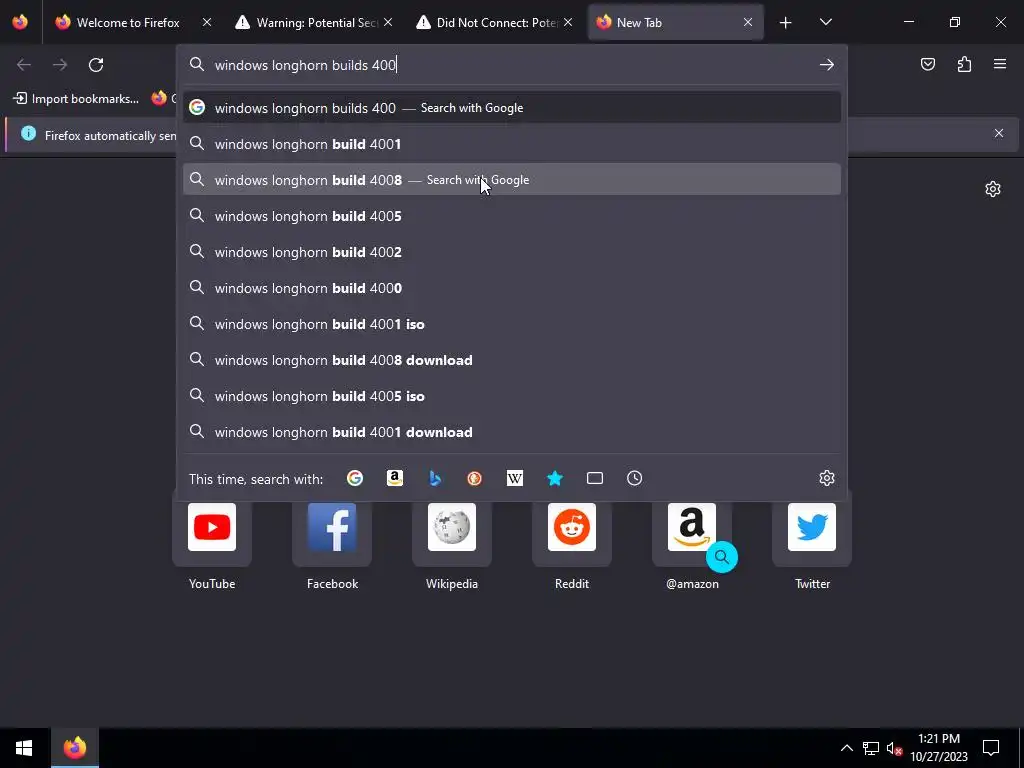Open the Extensions puzzle icon
The height and width of the screenshot is (768, 1024).
[964, 64]
